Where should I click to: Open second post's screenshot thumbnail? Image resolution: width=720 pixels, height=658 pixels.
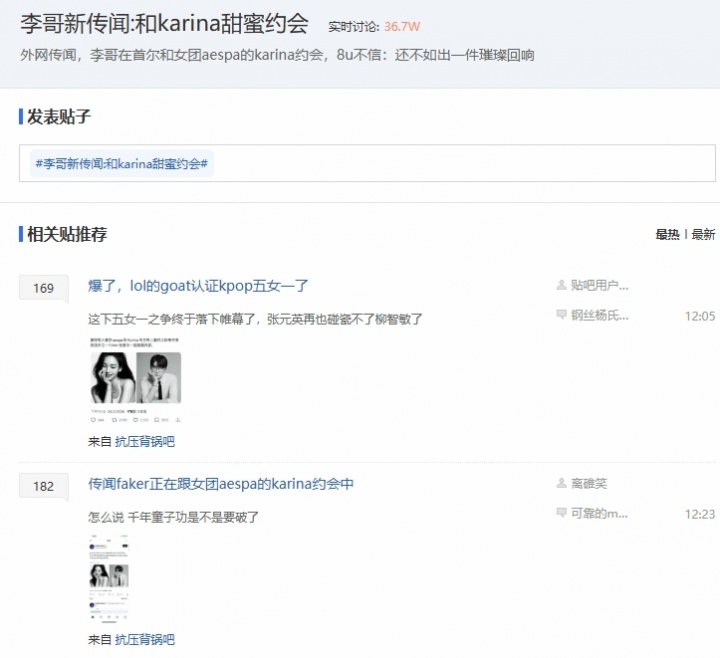point(109,578)
